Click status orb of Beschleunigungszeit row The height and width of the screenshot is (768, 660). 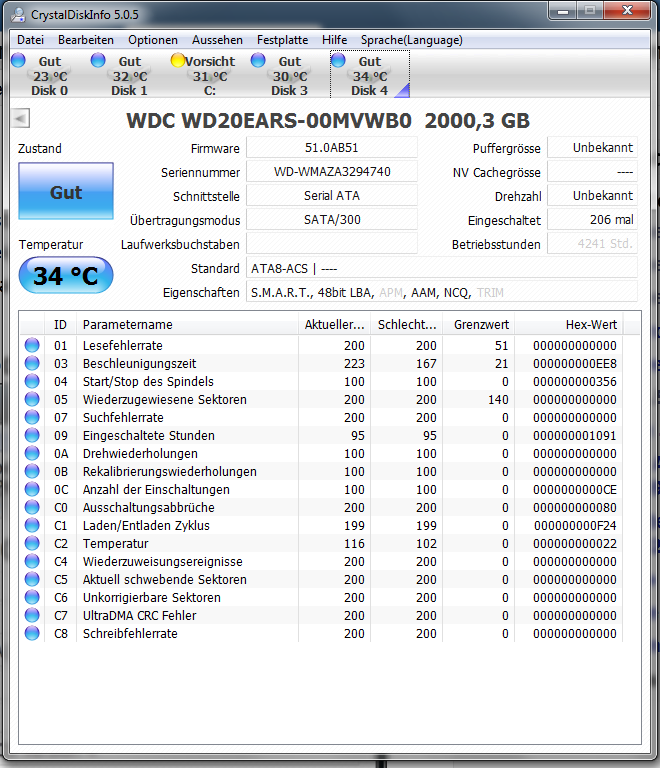[32, 363]
